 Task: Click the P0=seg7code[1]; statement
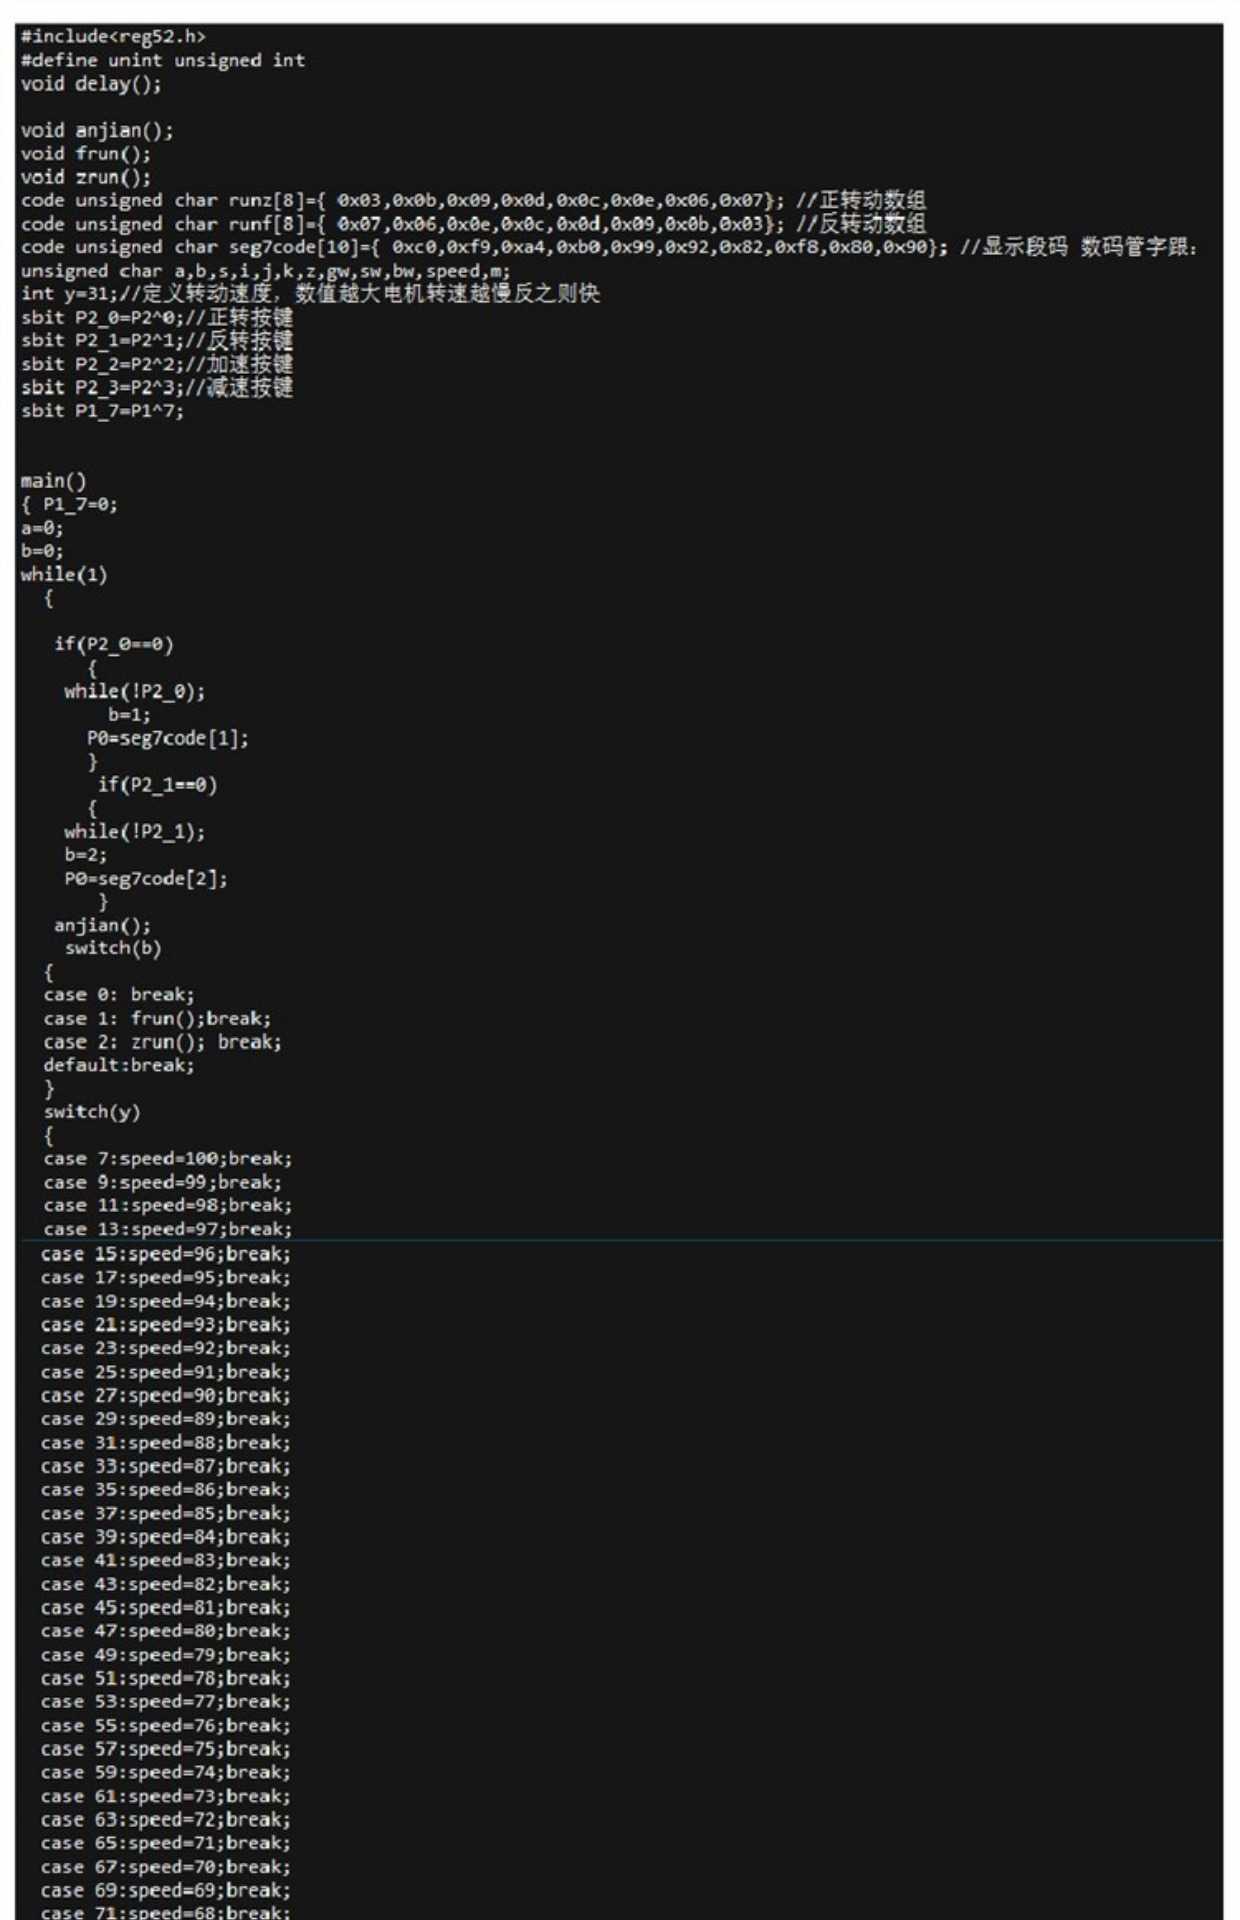point(168,739)
